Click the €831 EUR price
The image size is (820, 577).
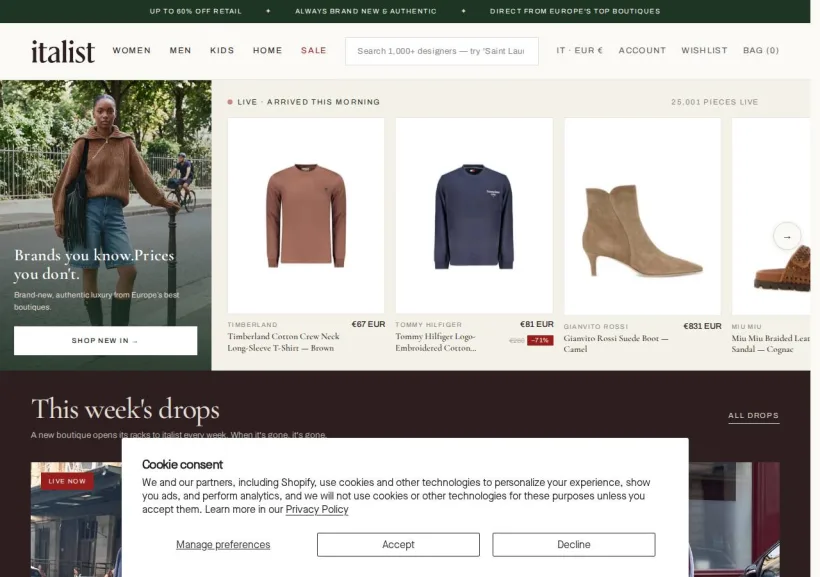coord(702,326)
